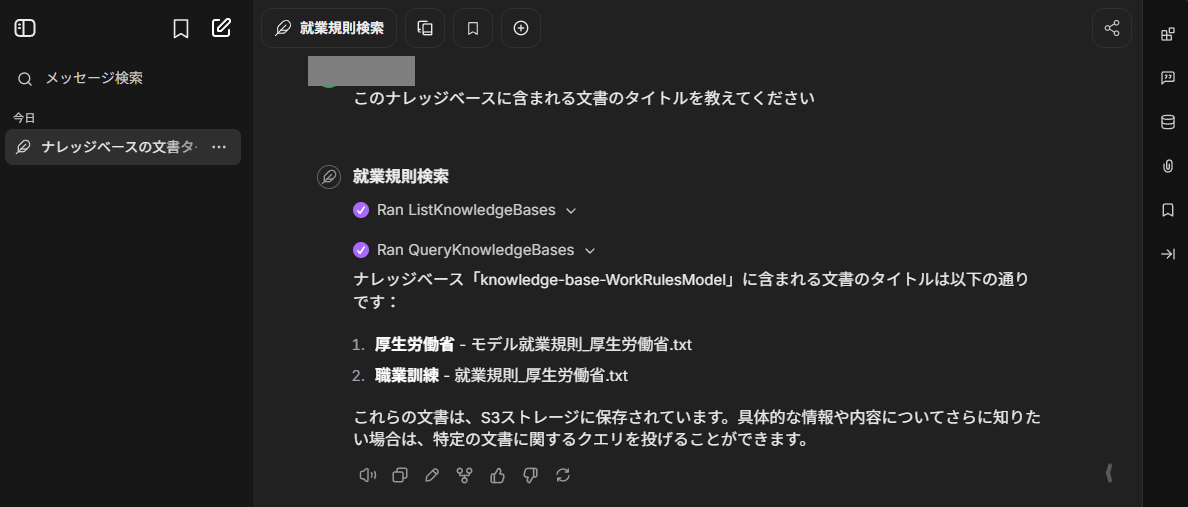Give thumbs down to the response
Screen dimensions: 1188x507
click(x=530, y=475)
